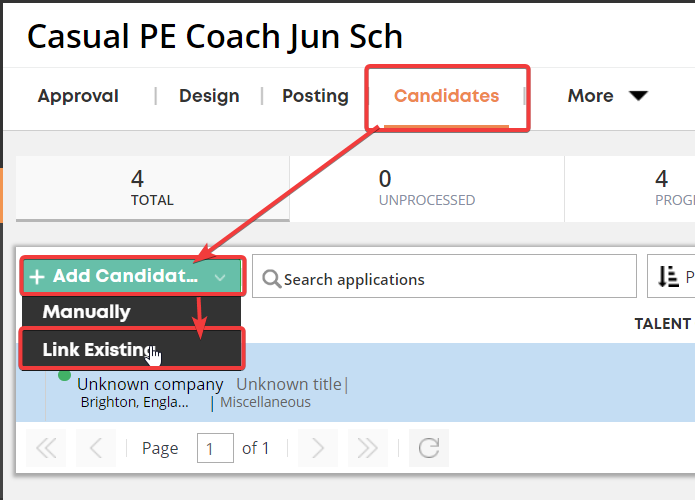Refresh the candidates list

click(x=429, y=448)
